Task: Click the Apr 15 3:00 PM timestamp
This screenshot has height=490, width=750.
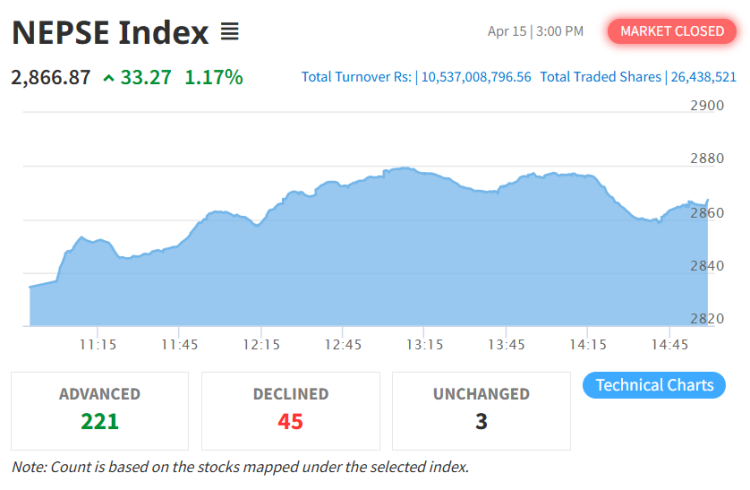Action: tap(535, 31)
